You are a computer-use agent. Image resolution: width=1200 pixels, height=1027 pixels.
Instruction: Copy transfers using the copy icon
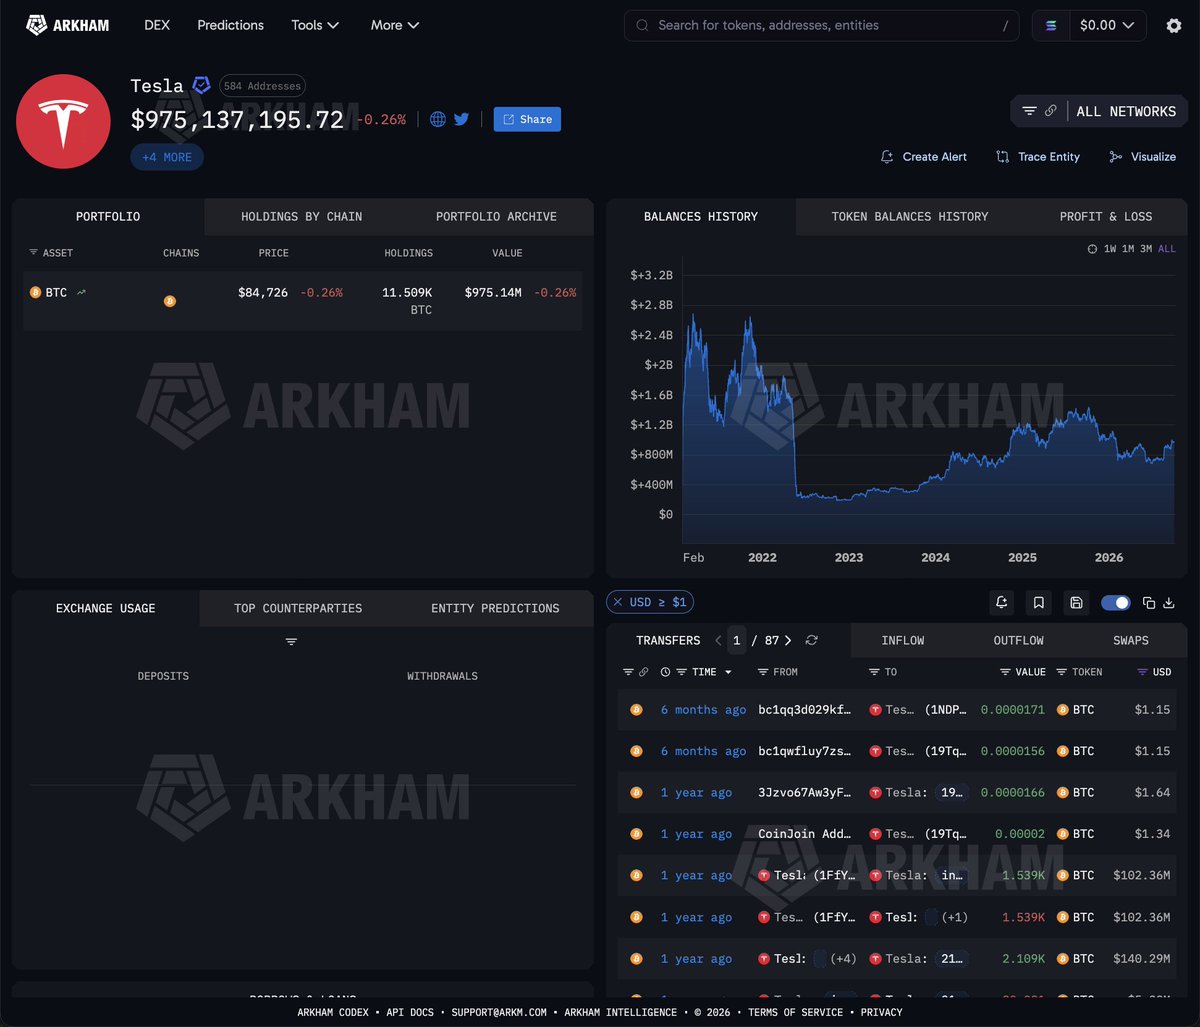tap(1149, 602)
